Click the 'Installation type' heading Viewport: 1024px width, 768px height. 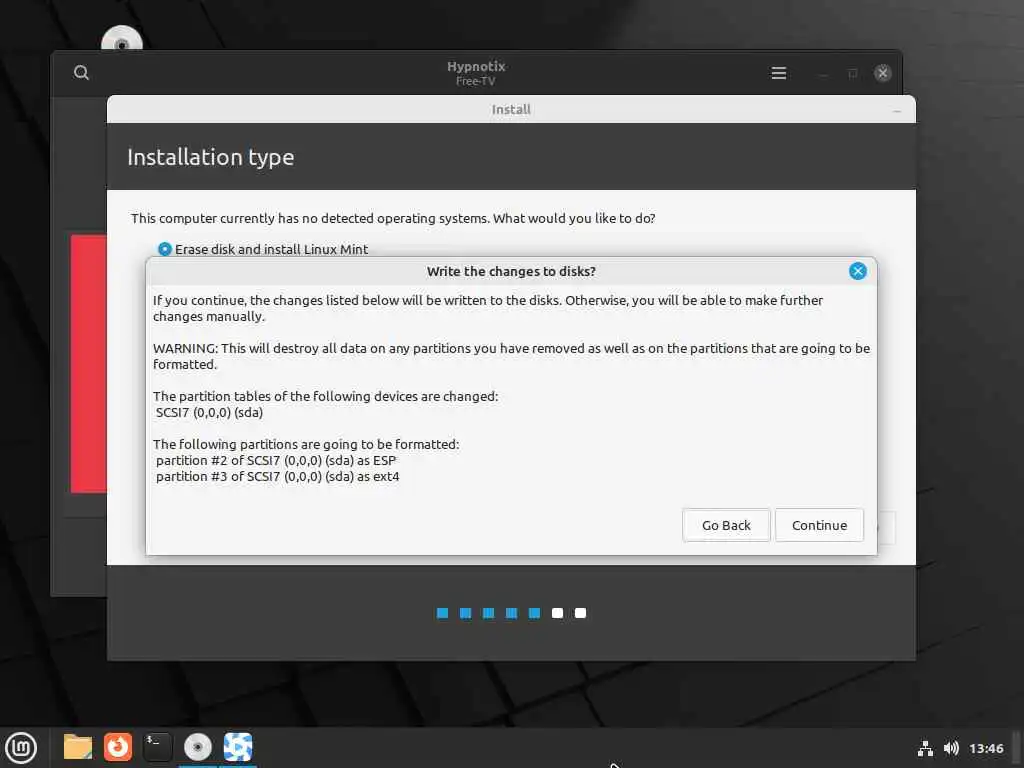210,157
